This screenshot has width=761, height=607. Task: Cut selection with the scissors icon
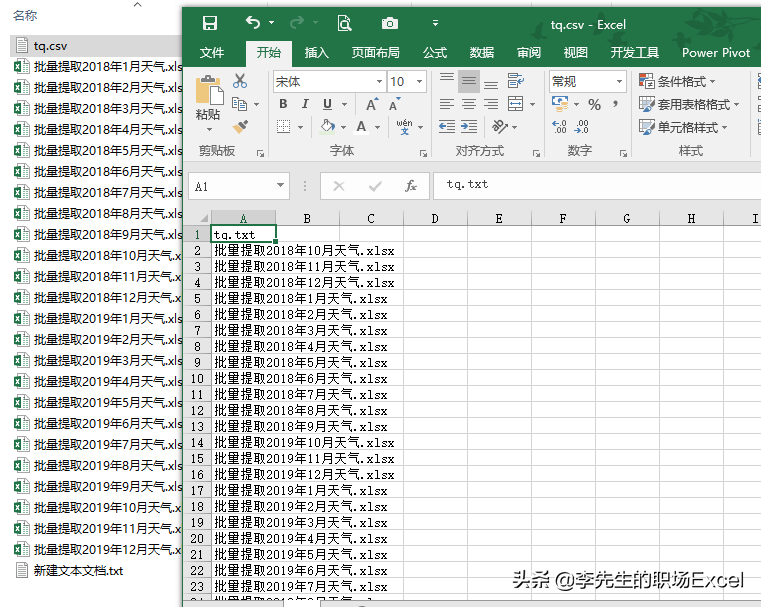point(240,81)
